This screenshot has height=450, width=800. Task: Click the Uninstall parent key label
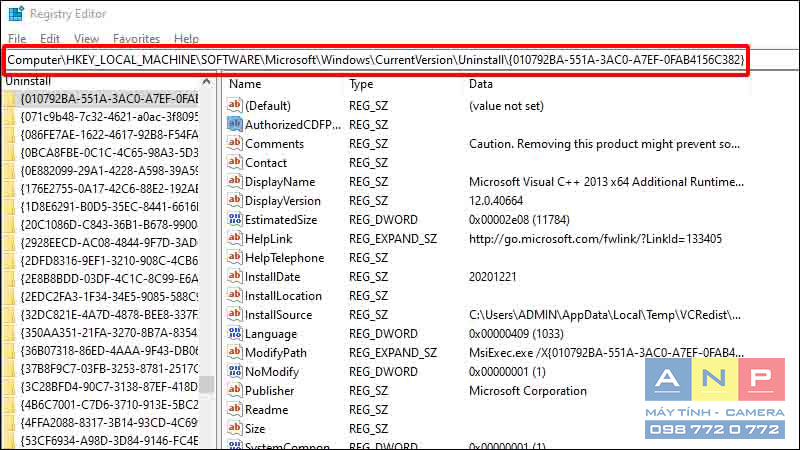pos(28,81)
